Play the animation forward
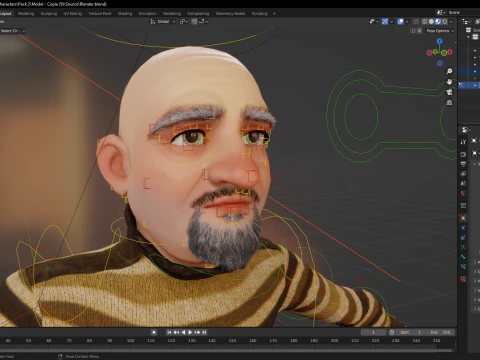 click(x=190, y=332)
